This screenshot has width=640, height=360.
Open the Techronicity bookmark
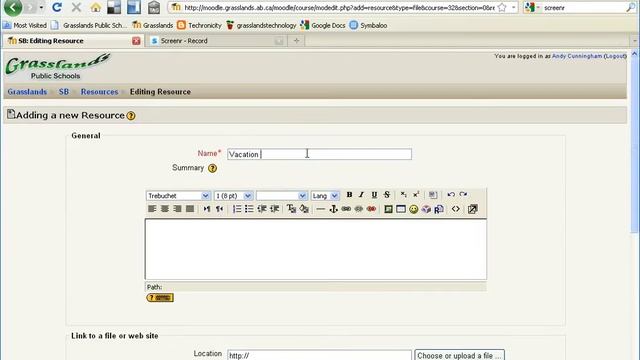pos(199,25)
